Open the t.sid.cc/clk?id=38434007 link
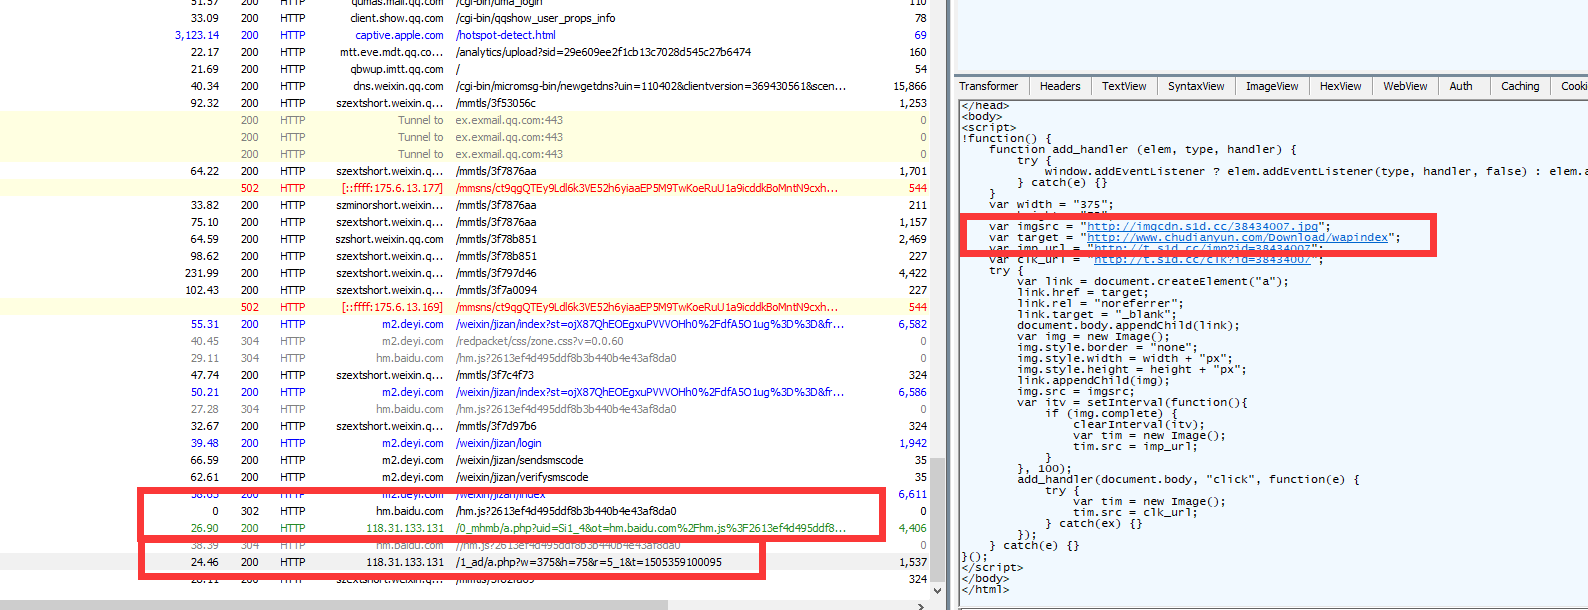This screenshot has width=1588, height=610. click(x=1202, y=260)
